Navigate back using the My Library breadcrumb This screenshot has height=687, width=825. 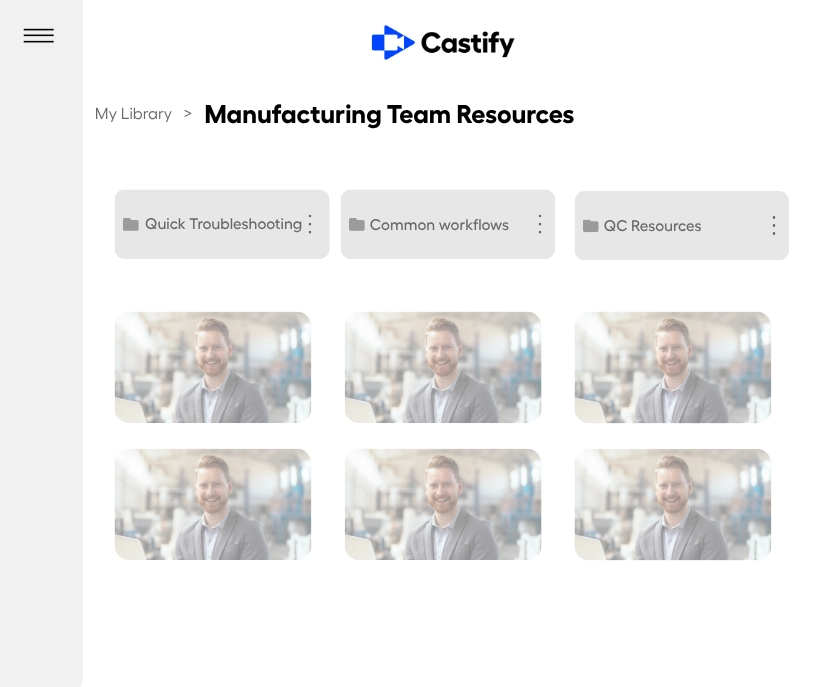[x=133, y=114]
